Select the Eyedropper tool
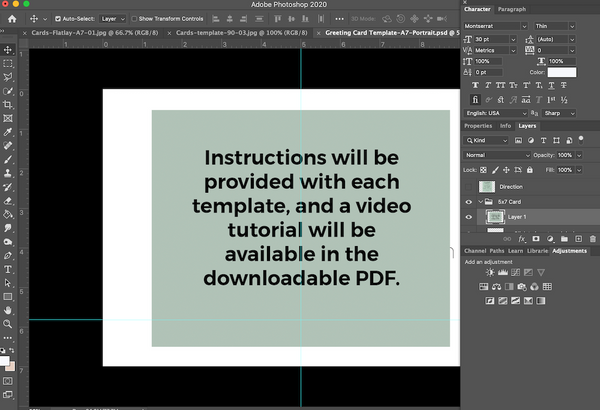 [8, 132]
